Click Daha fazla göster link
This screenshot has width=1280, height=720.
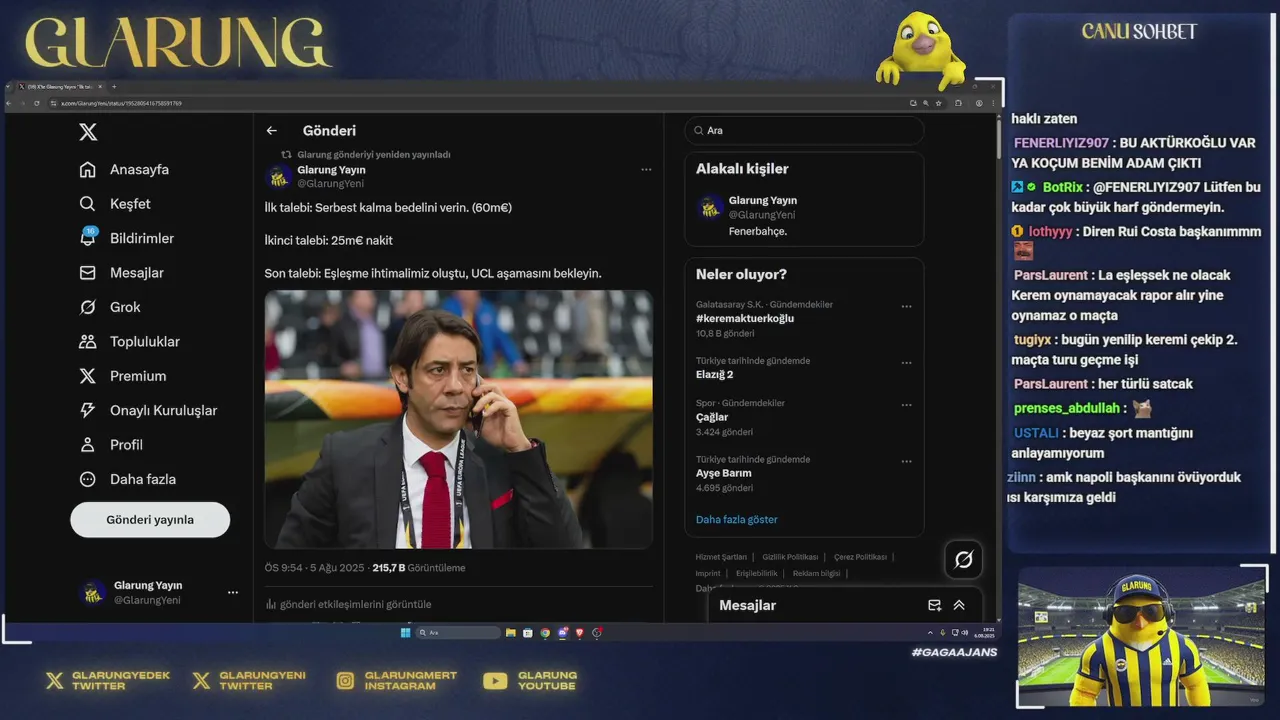737,520
